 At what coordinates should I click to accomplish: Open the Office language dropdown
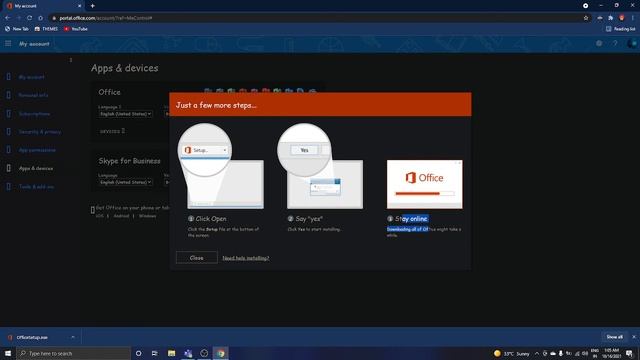(x=126, y=114)
